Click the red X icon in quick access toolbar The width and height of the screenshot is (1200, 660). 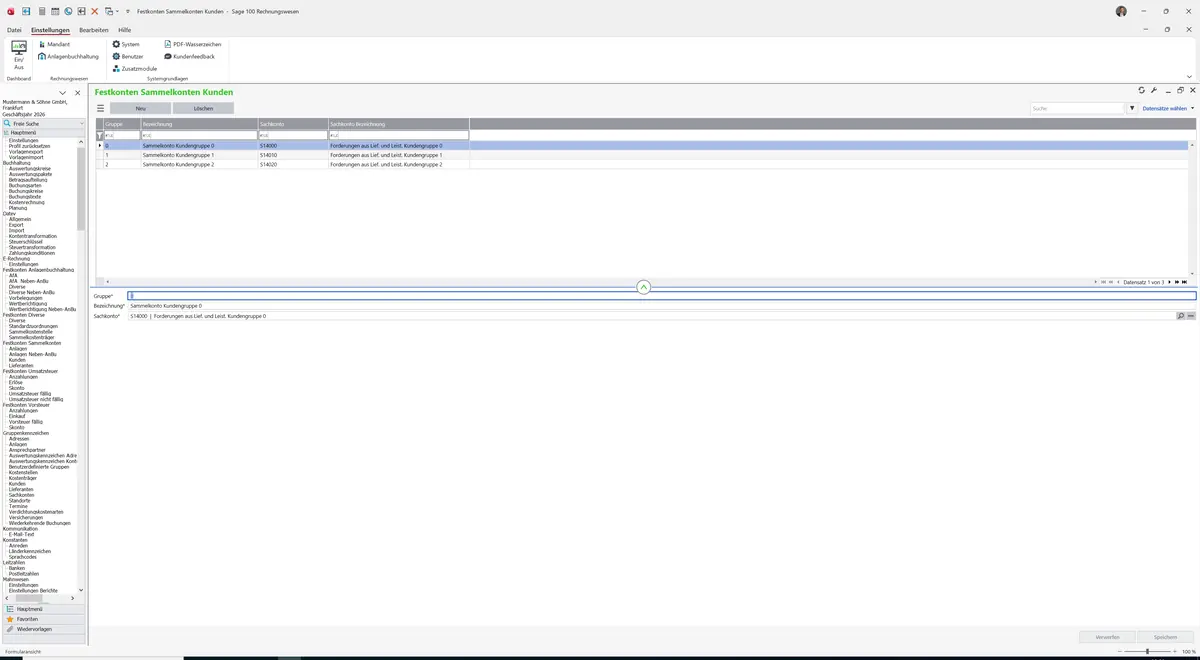[95, 11]
